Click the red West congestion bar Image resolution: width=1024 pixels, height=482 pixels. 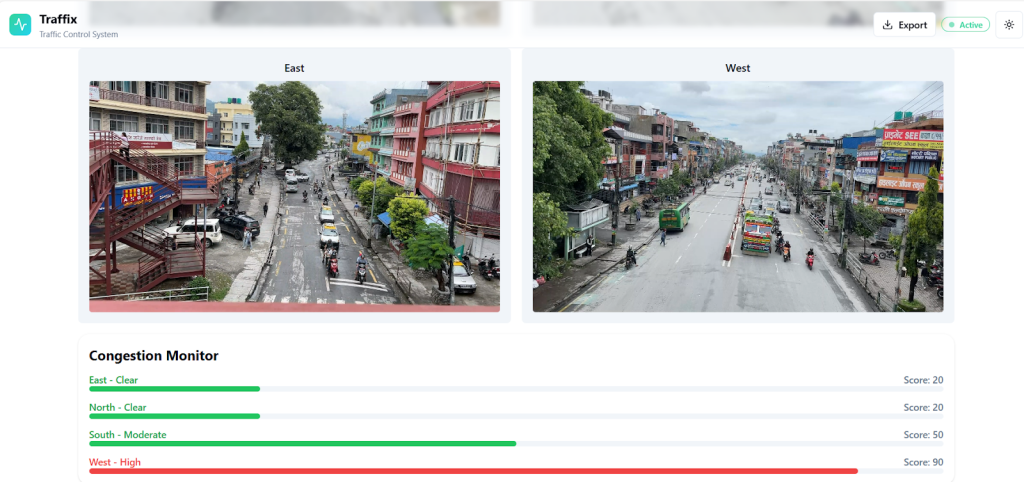[x=473, y=470]
